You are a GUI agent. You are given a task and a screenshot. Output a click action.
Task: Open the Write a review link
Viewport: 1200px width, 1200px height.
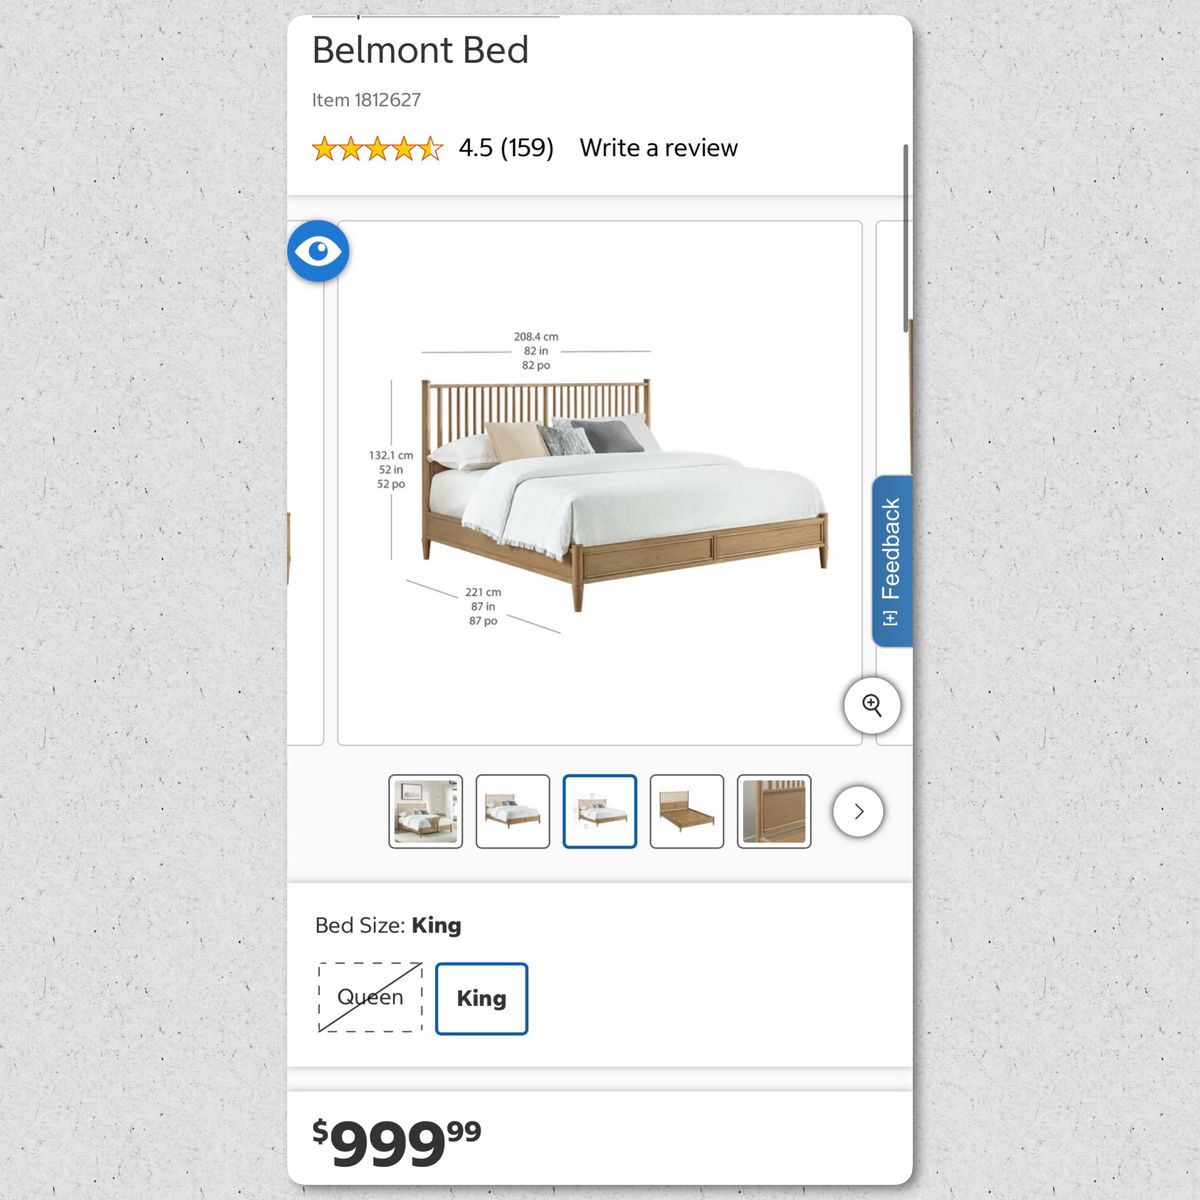point(658,148)
